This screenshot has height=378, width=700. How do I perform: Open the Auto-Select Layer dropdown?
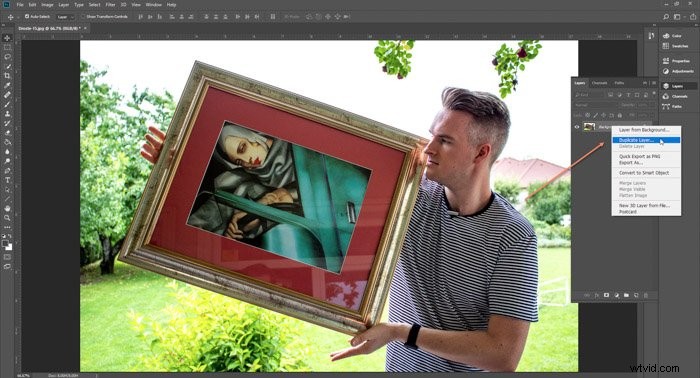(x=65, y=17)
